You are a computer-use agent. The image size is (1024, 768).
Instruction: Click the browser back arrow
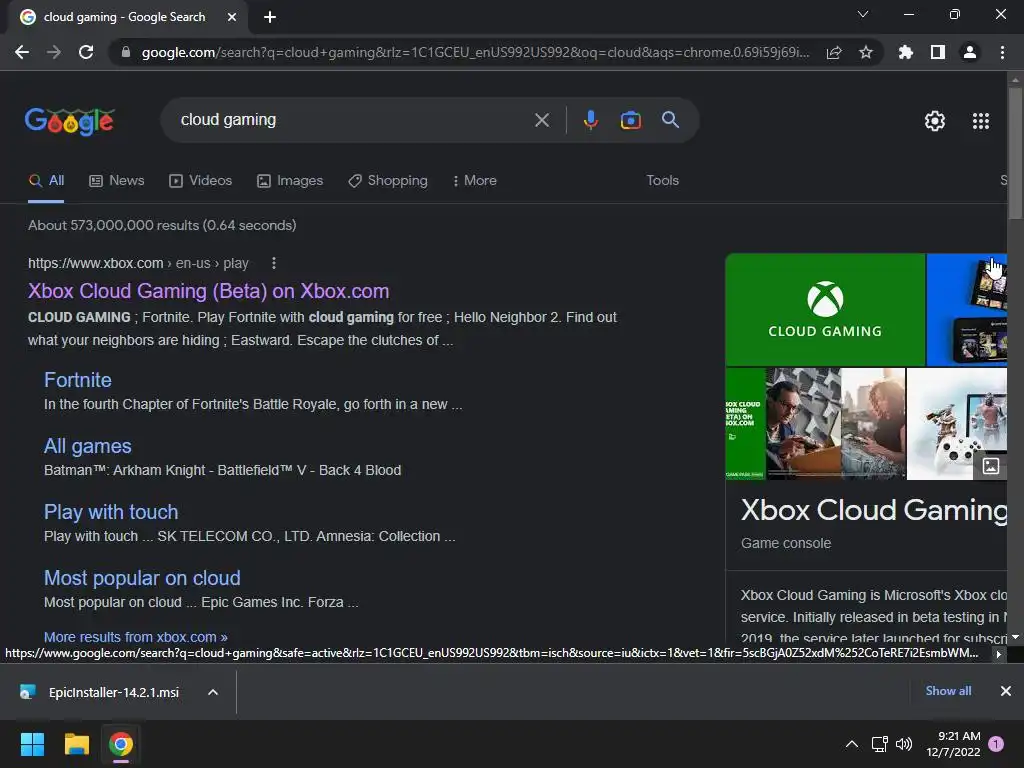coord(22,52)
